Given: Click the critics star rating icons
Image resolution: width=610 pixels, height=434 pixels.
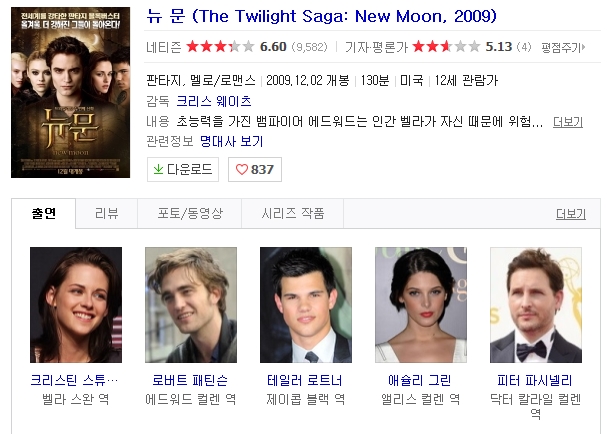Looking at the screenshot, I should 446,47.
